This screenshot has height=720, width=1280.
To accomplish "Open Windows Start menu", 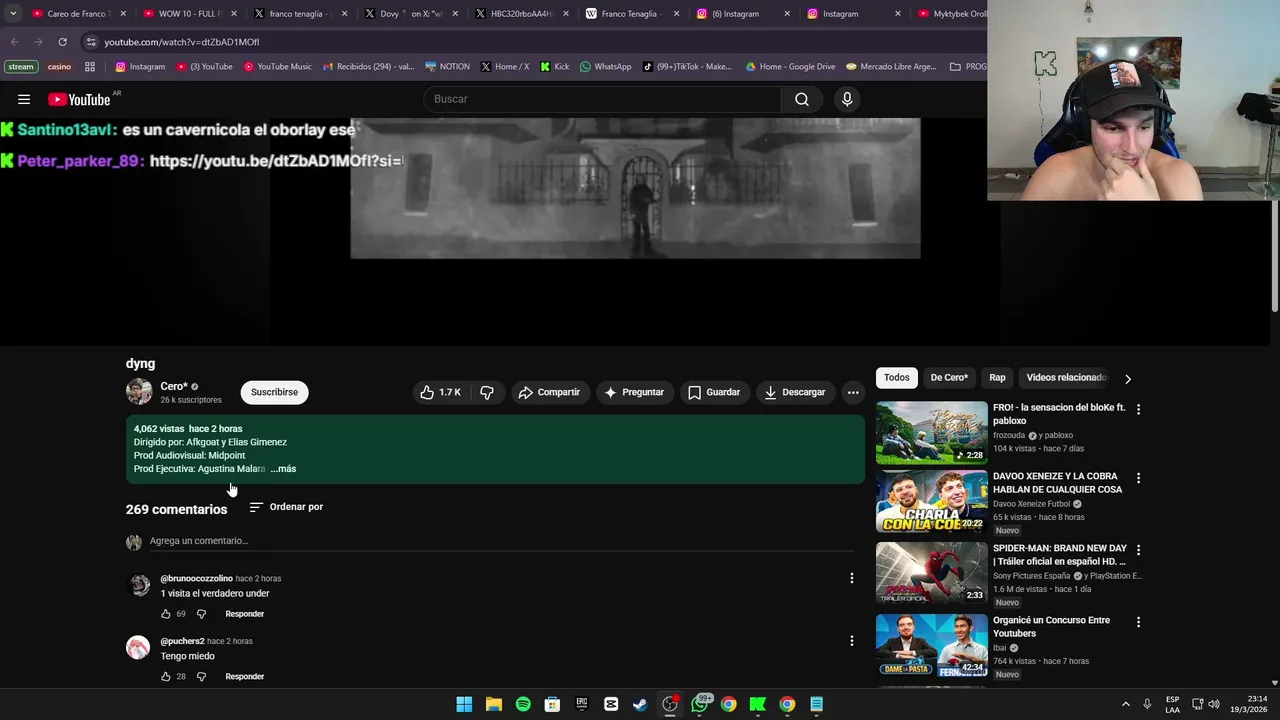I will pos(464,704).
